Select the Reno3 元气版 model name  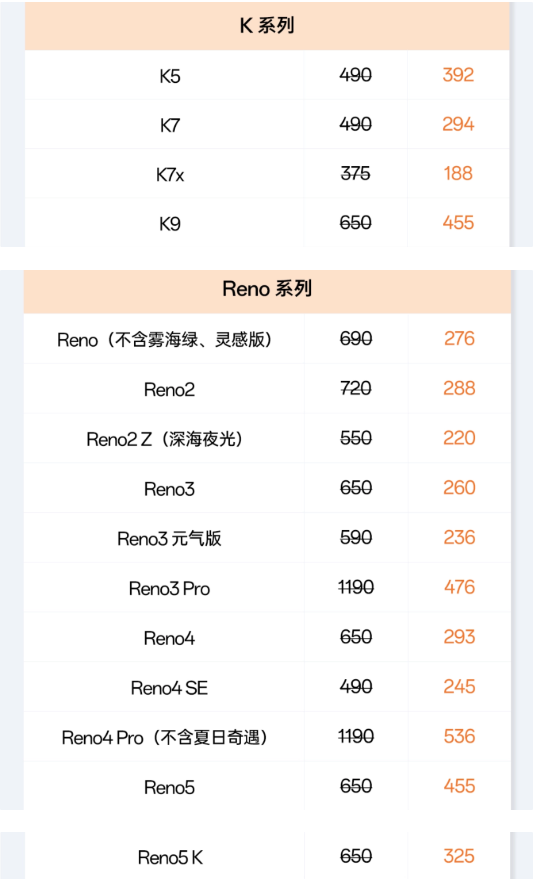(169, 539)
